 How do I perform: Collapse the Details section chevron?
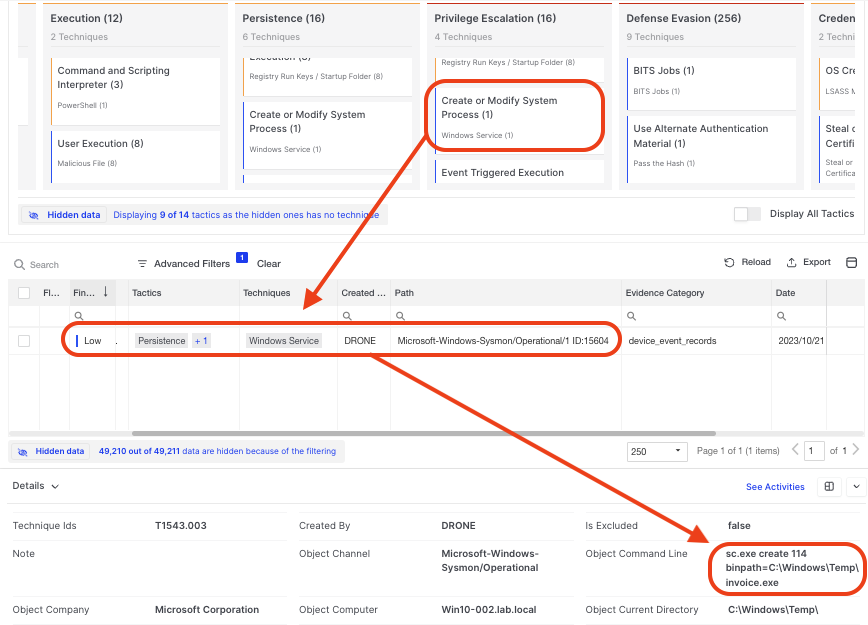[55, 487]
